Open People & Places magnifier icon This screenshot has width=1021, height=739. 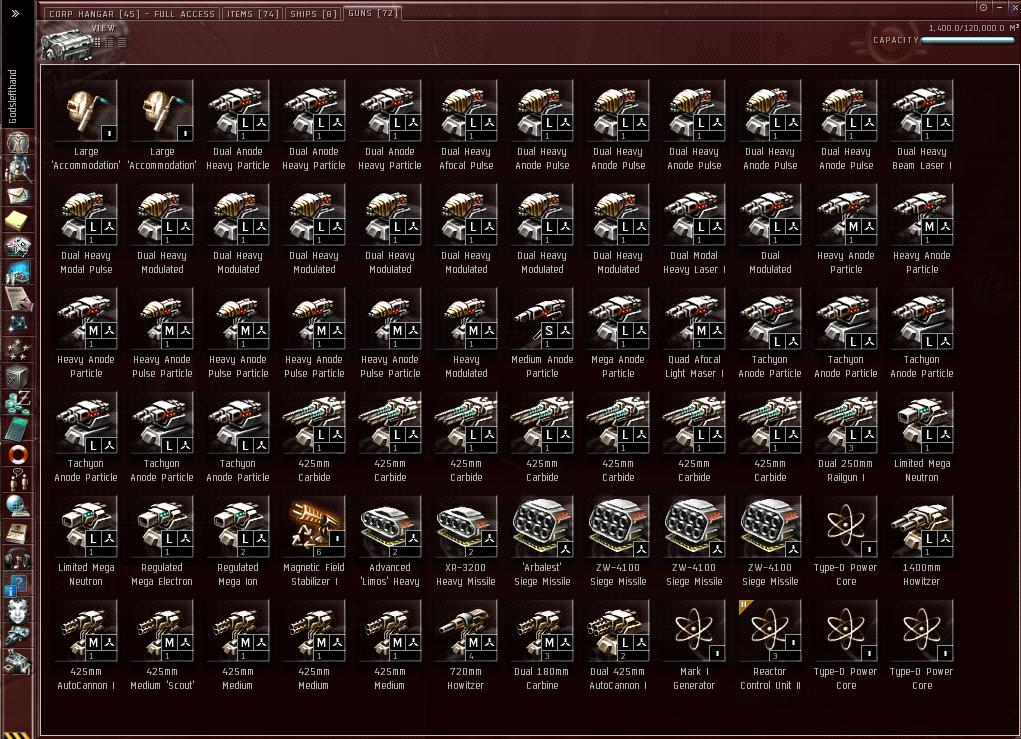click(18, 169)
